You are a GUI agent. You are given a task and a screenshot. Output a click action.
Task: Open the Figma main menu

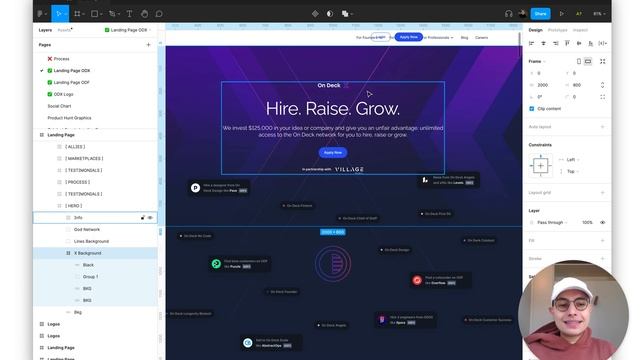tap(40, 14)
